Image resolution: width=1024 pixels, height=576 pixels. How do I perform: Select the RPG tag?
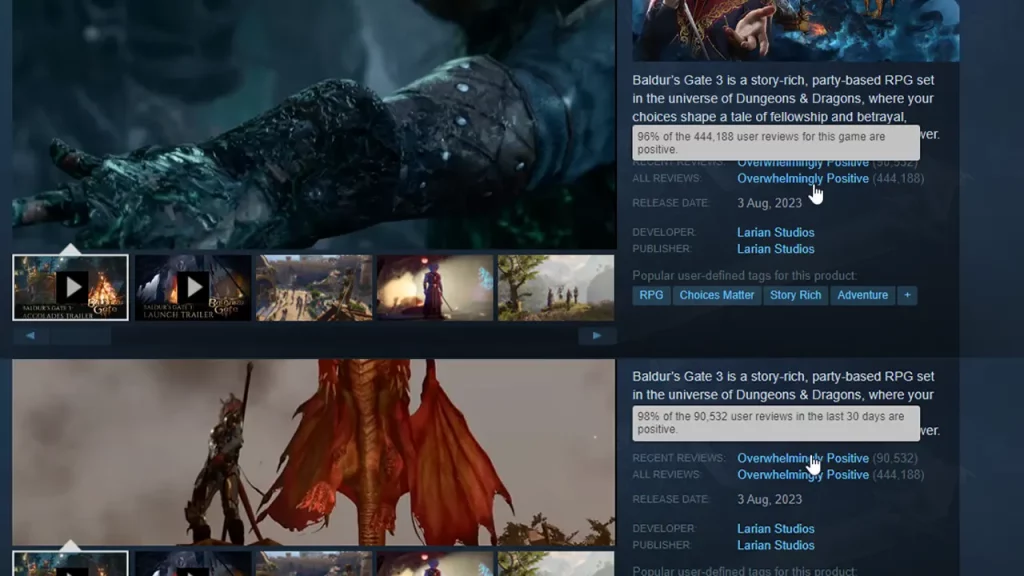point(651,295)
